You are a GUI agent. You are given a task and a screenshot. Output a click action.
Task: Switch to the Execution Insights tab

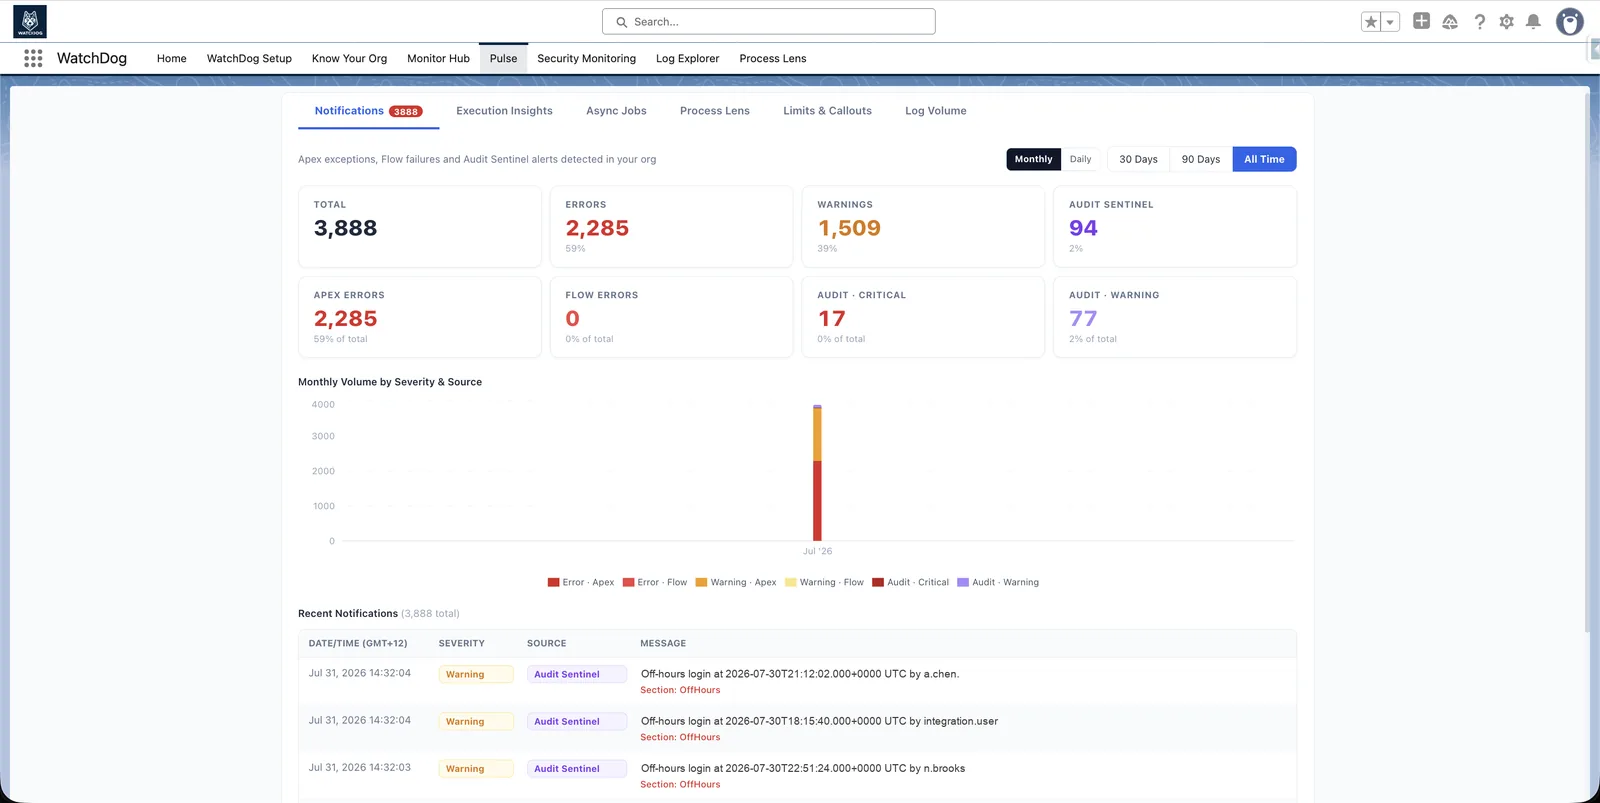coord(504,111)
